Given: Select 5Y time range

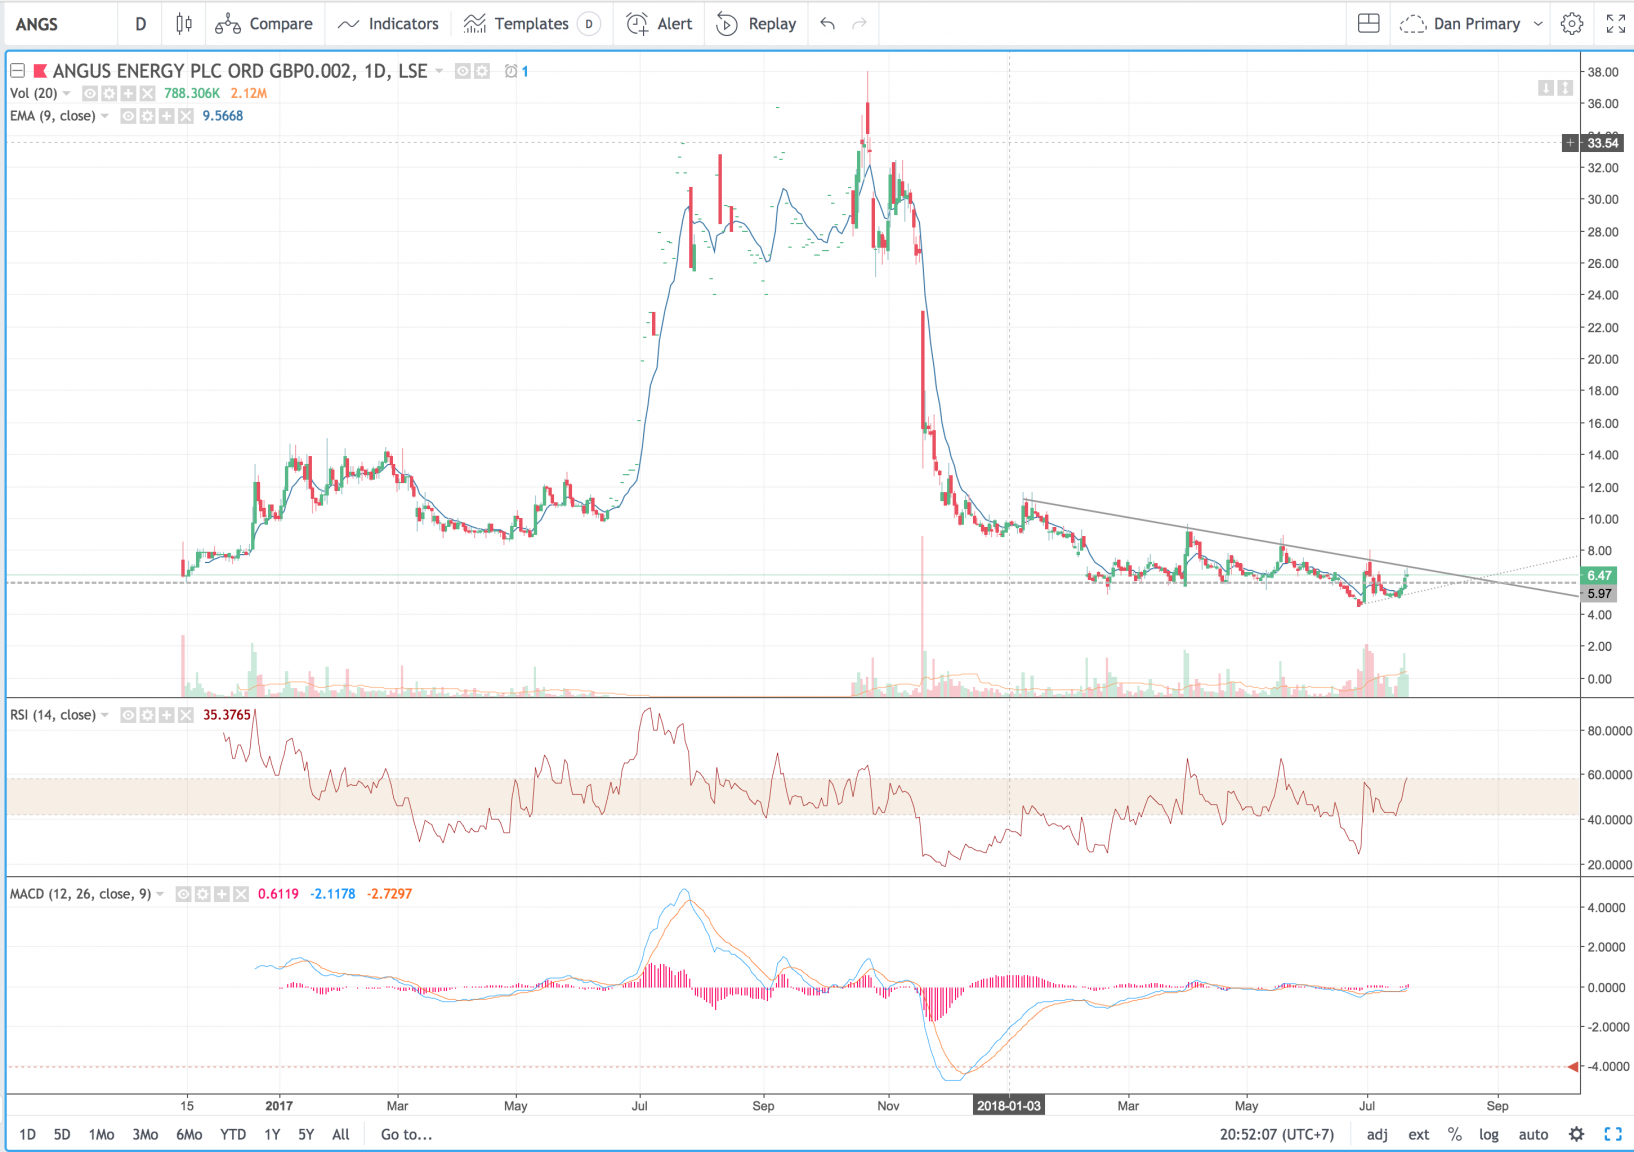Looking at the screenshot, I should tap(306, 1134).
